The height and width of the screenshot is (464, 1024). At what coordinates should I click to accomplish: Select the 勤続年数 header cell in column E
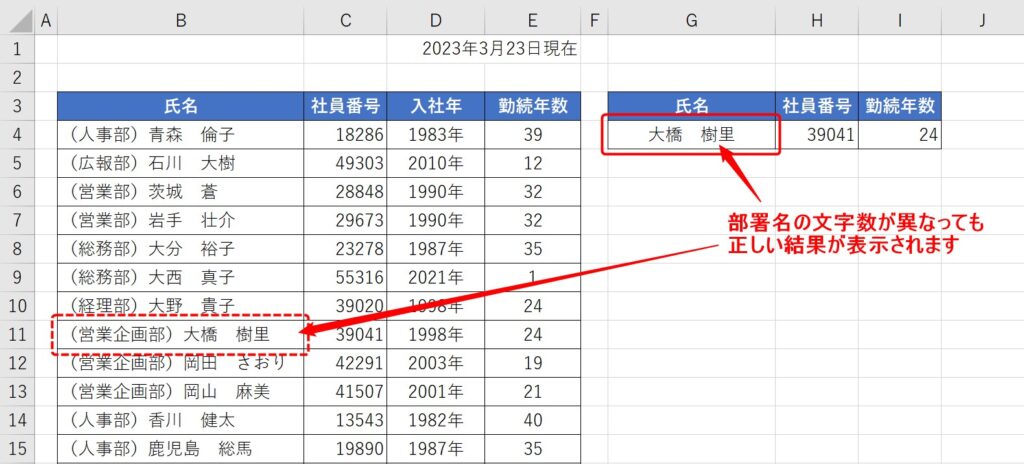[532, 106]
